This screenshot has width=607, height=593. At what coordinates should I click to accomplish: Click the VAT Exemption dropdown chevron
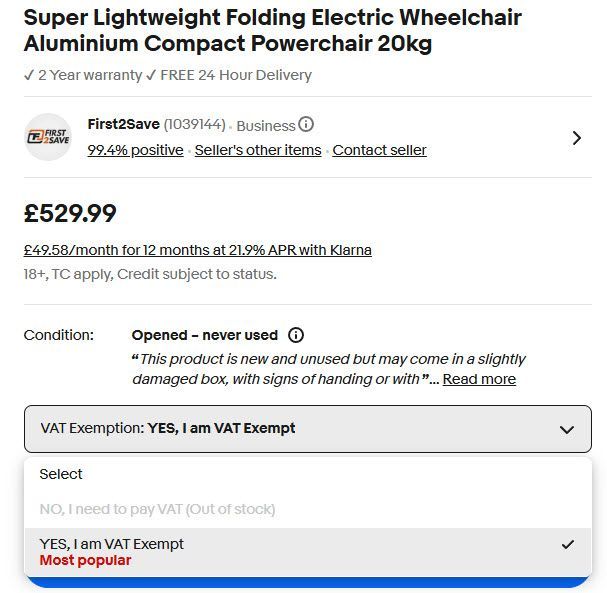coord(566,430)
